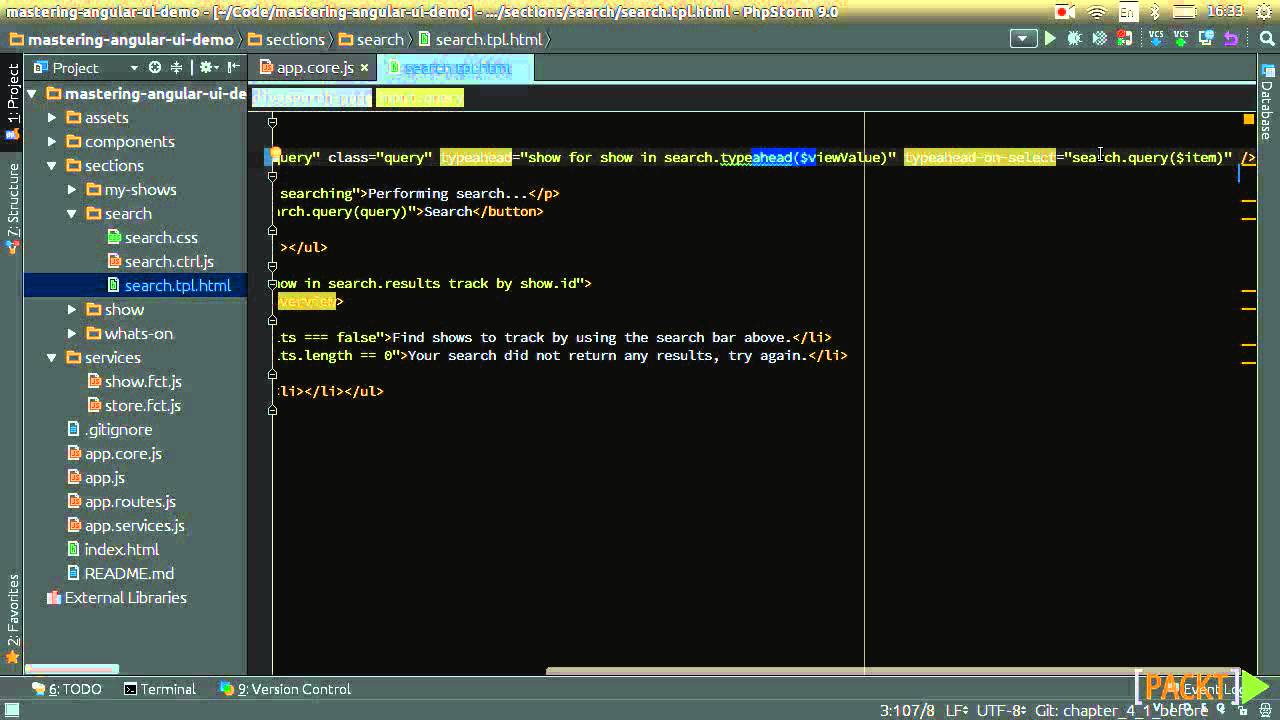Click search.tpl.html breadcrumb
1280x720 pixels.
[x=482, y=39]
